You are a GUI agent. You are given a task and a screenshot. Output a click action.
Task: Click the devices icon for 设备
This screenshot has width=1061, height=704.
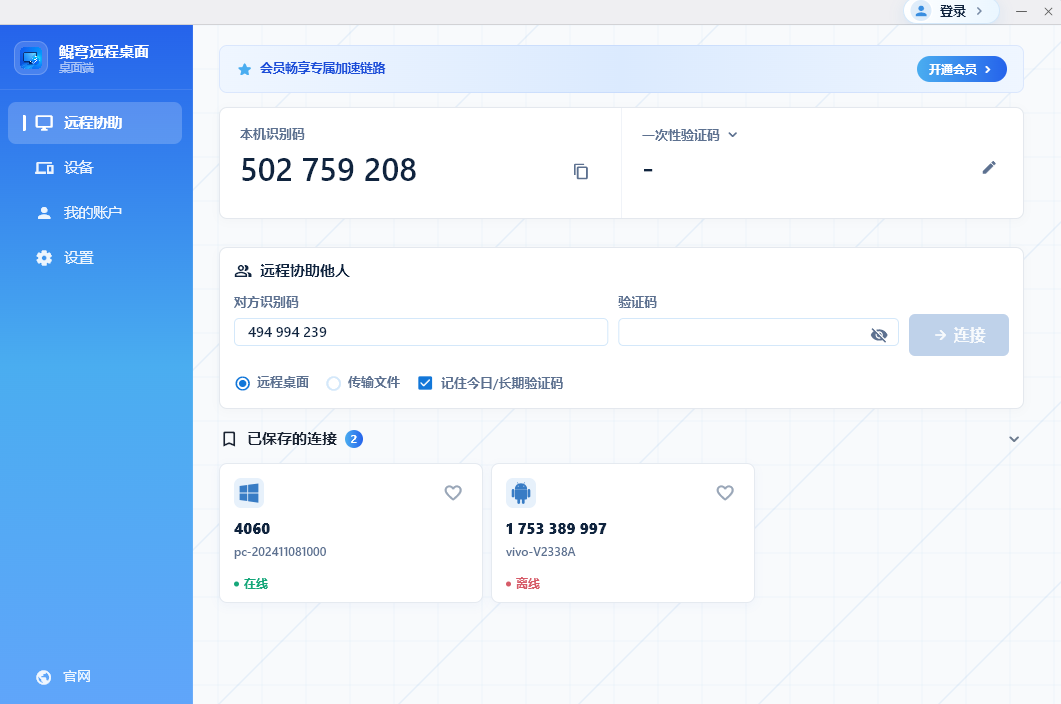(44, 168)
